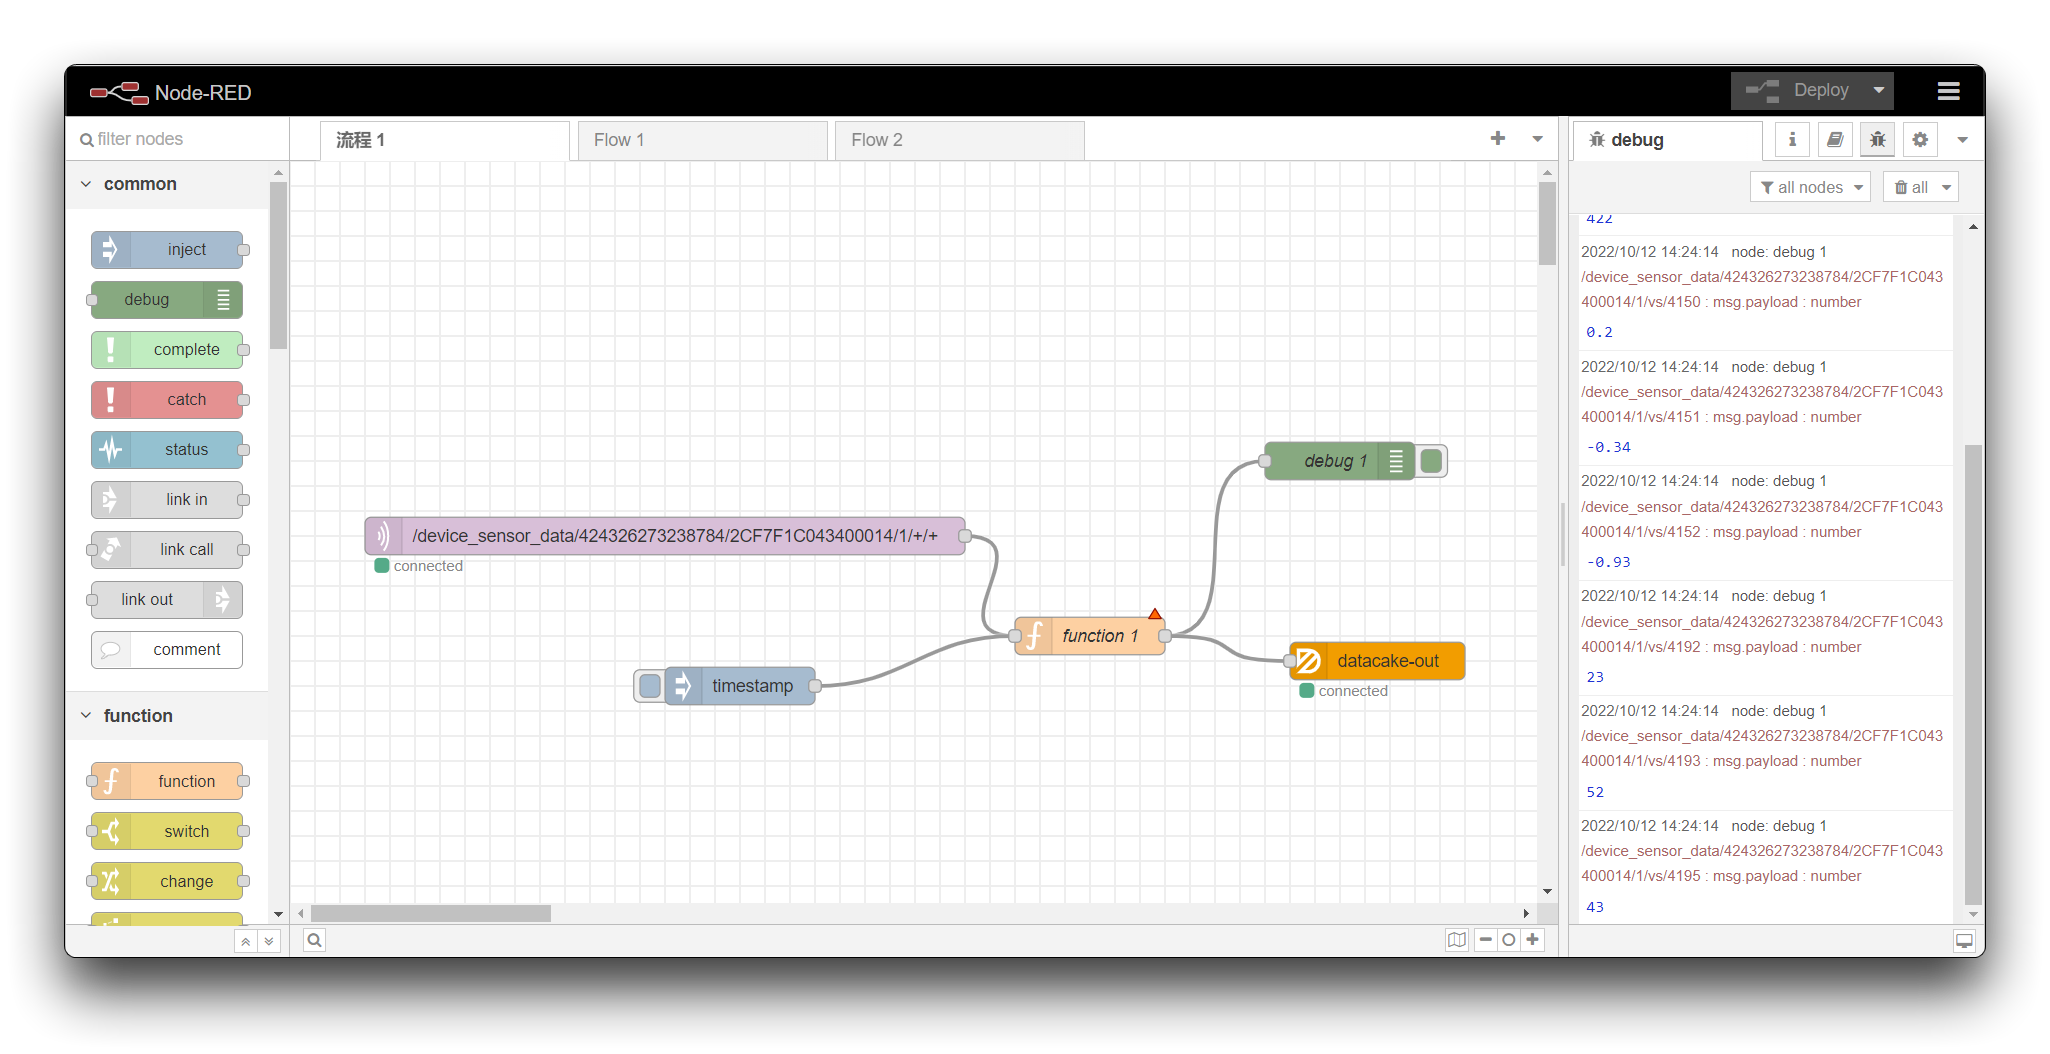Viewport: 2050px width, 1054px height.
Task: Open the Deploy options dropdown arrow
Action: [x=1879, y=90]
